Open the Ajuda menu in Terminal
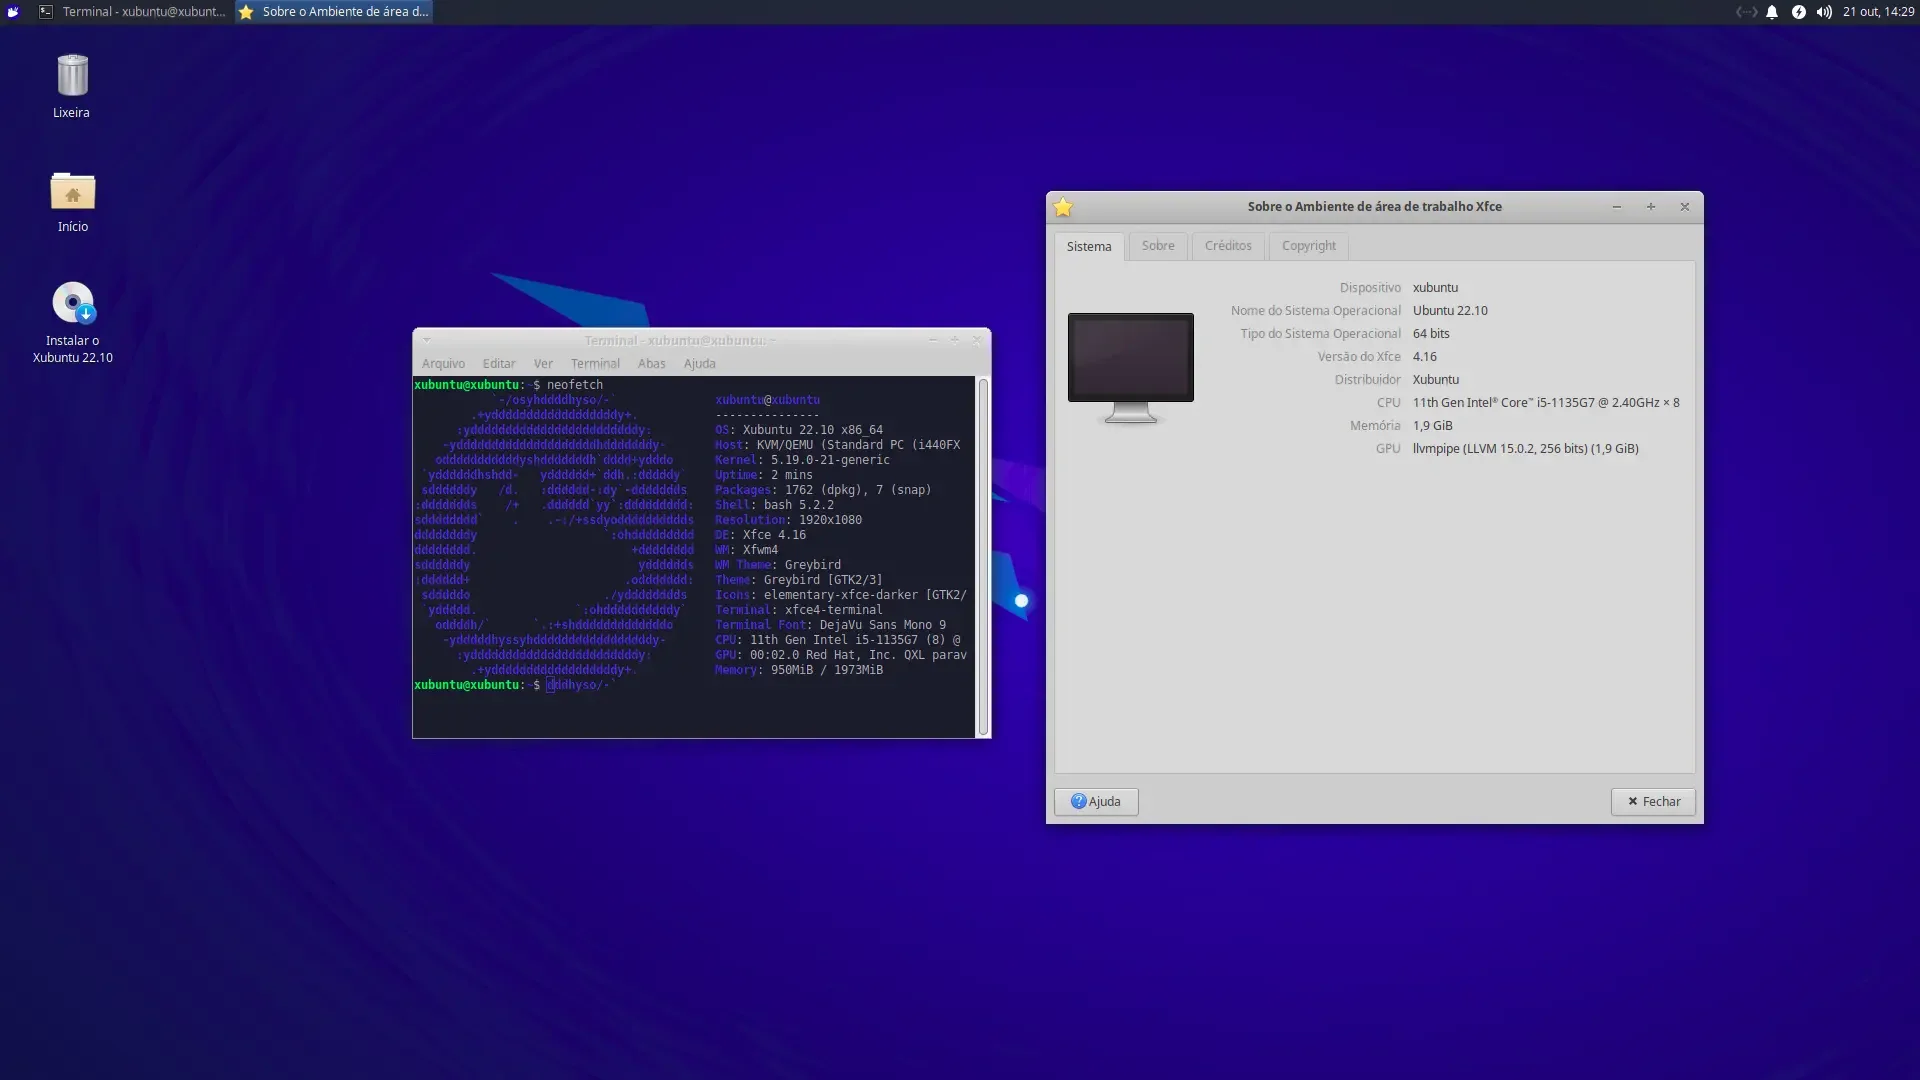 tap(699, 364)
